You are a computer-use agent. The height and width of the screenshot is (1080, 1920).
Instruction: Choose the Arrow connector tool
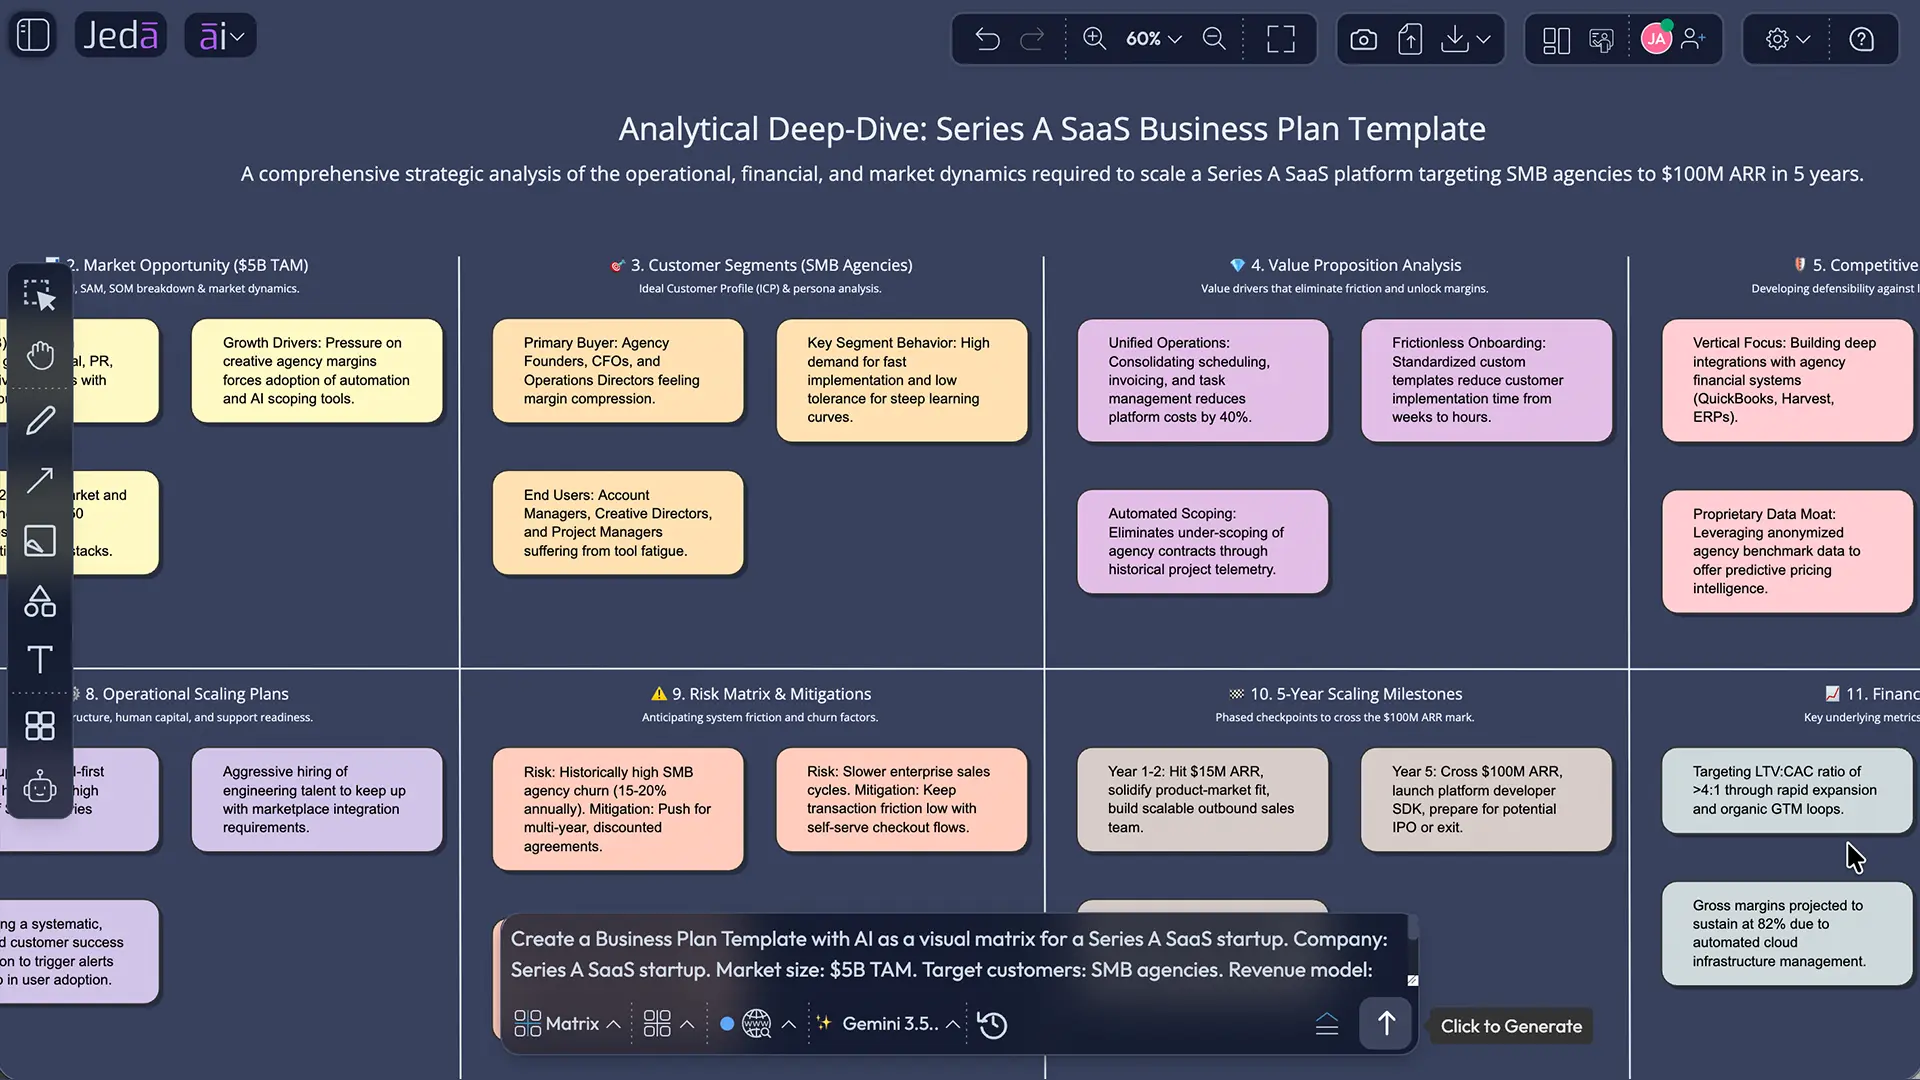pos(40,481)
